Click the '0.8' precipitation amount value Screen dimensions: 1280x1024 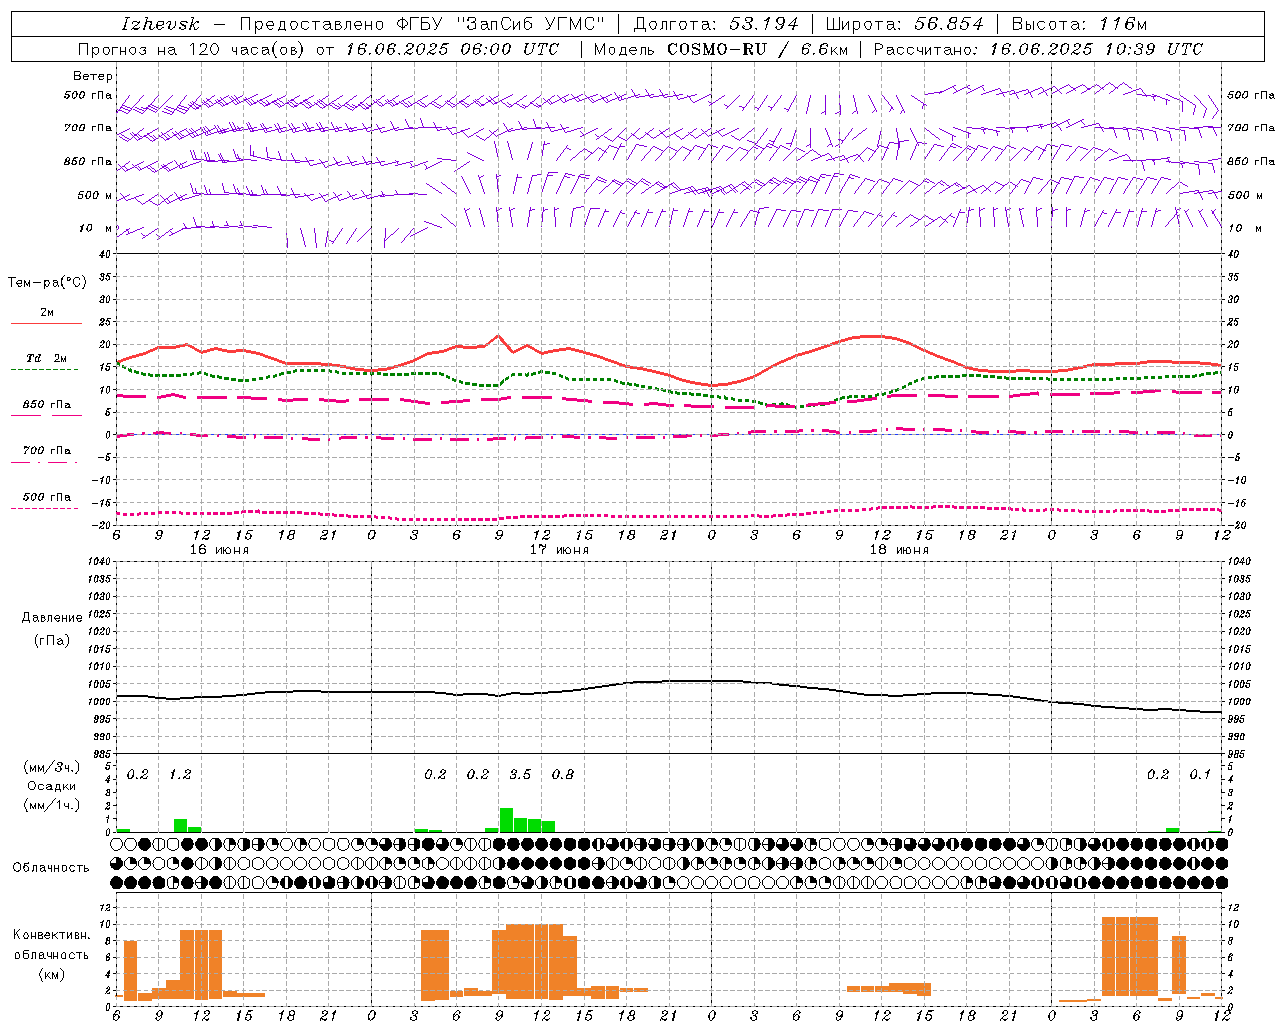pos(563,775)
